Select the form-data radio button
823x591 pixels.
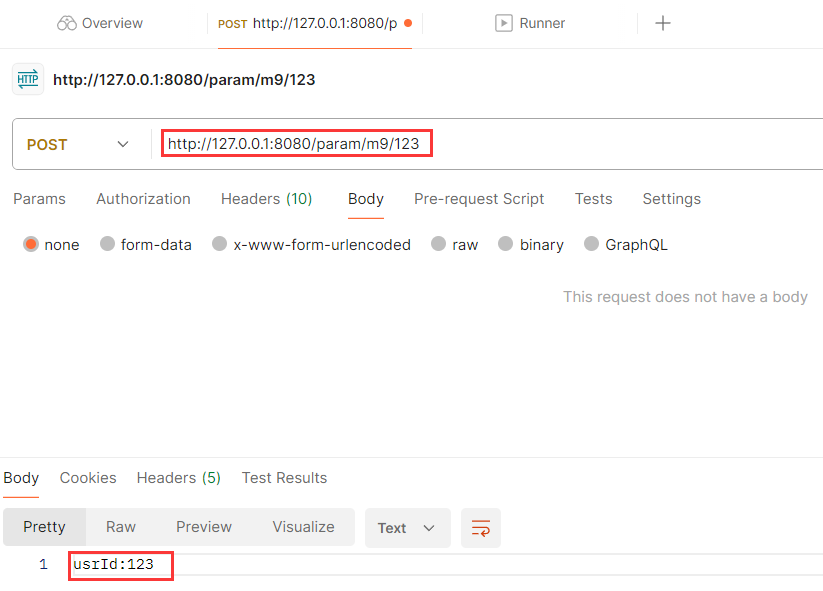[x=108, y=244]
